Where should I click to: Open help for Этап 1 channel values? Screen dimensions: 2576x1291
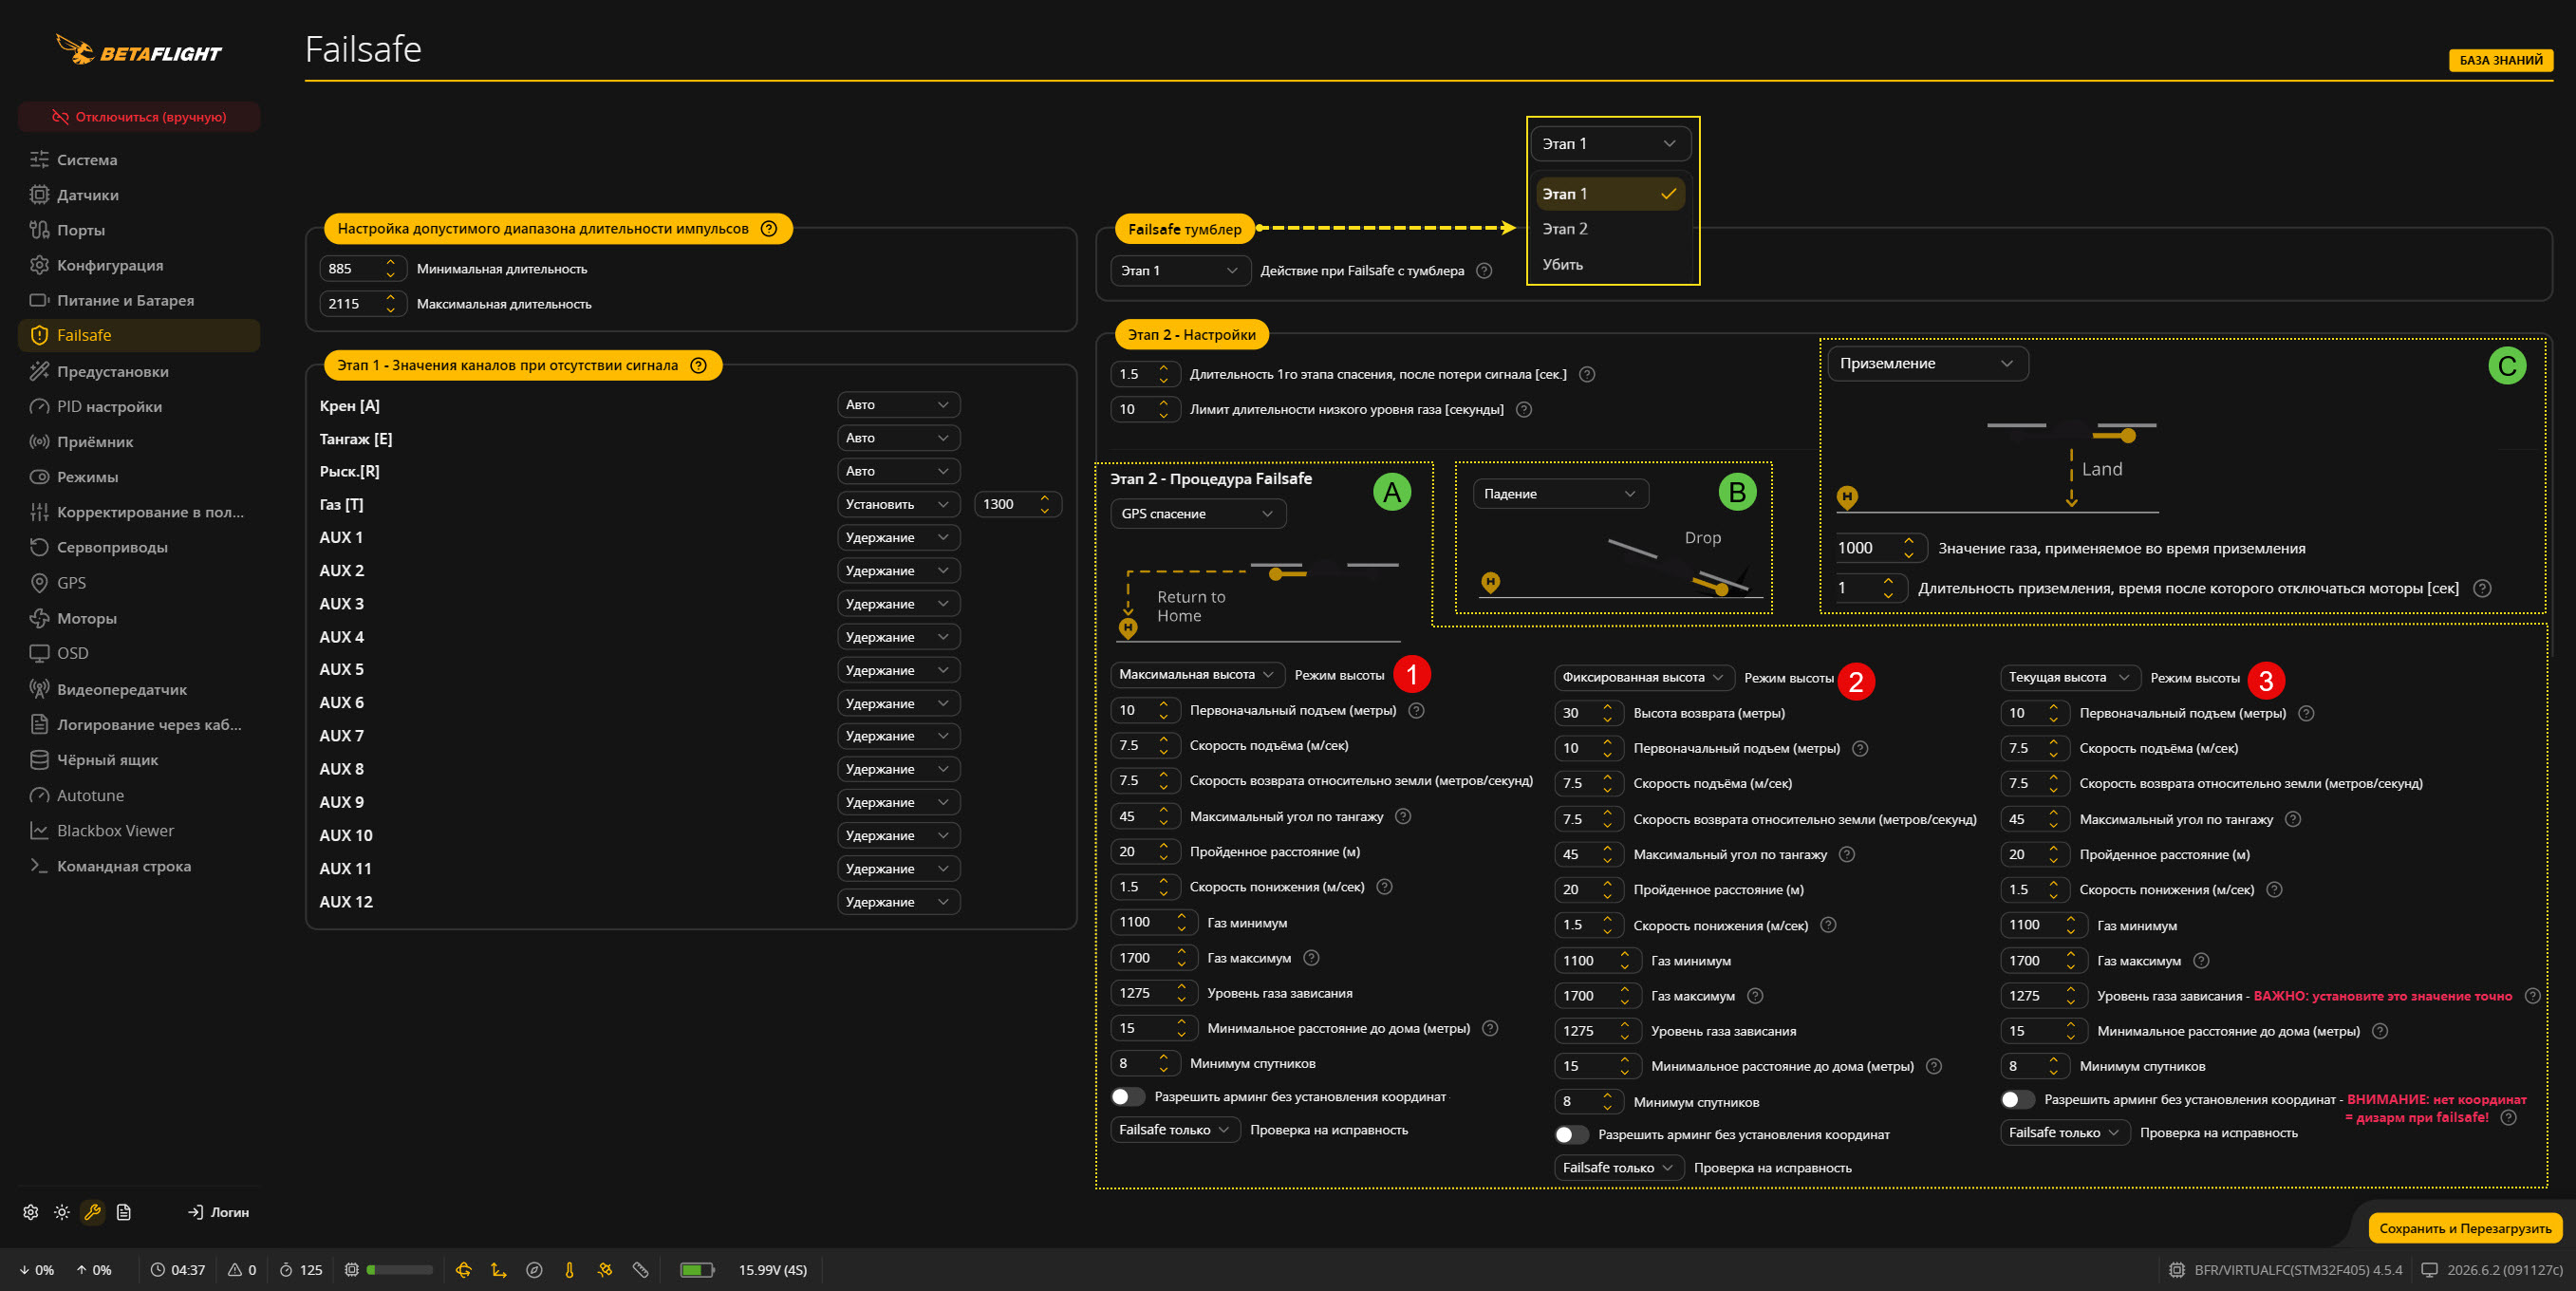(699, 365)
